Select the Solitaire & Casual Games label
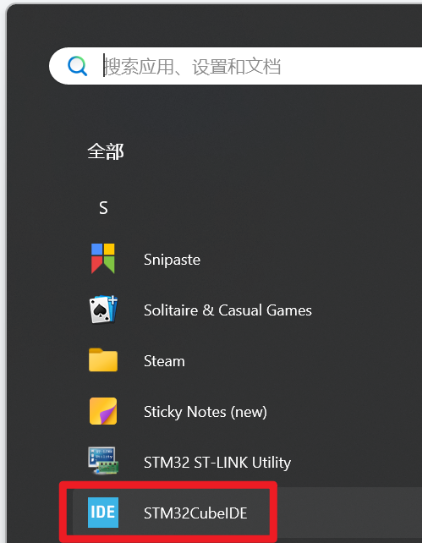Screen dimensions: 422x543 pos(228,310)
